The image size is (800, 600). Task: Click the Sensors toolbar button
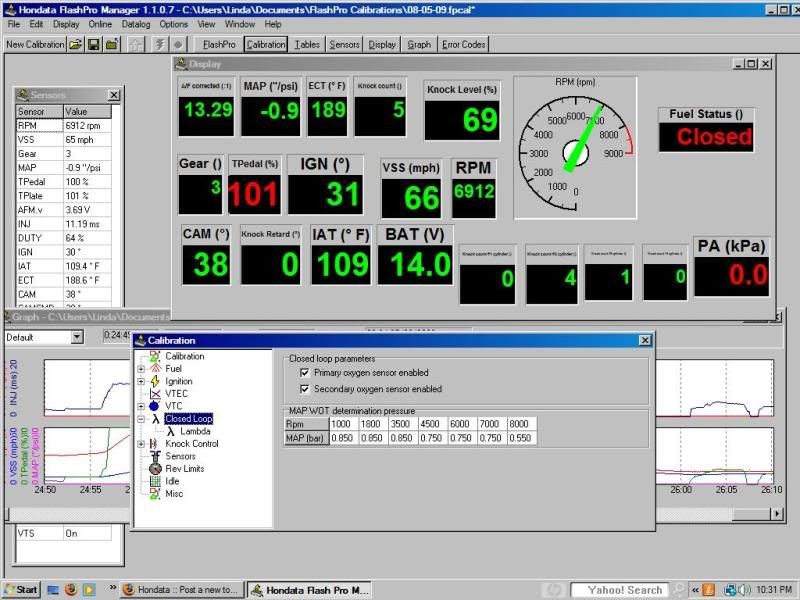coord(344,44)
